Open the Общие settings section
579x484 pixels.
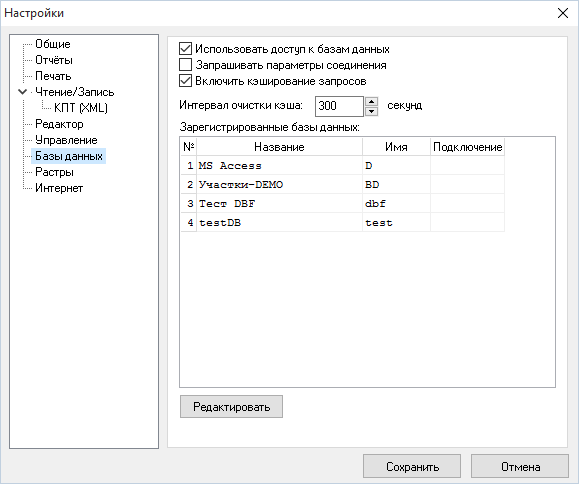53,44
